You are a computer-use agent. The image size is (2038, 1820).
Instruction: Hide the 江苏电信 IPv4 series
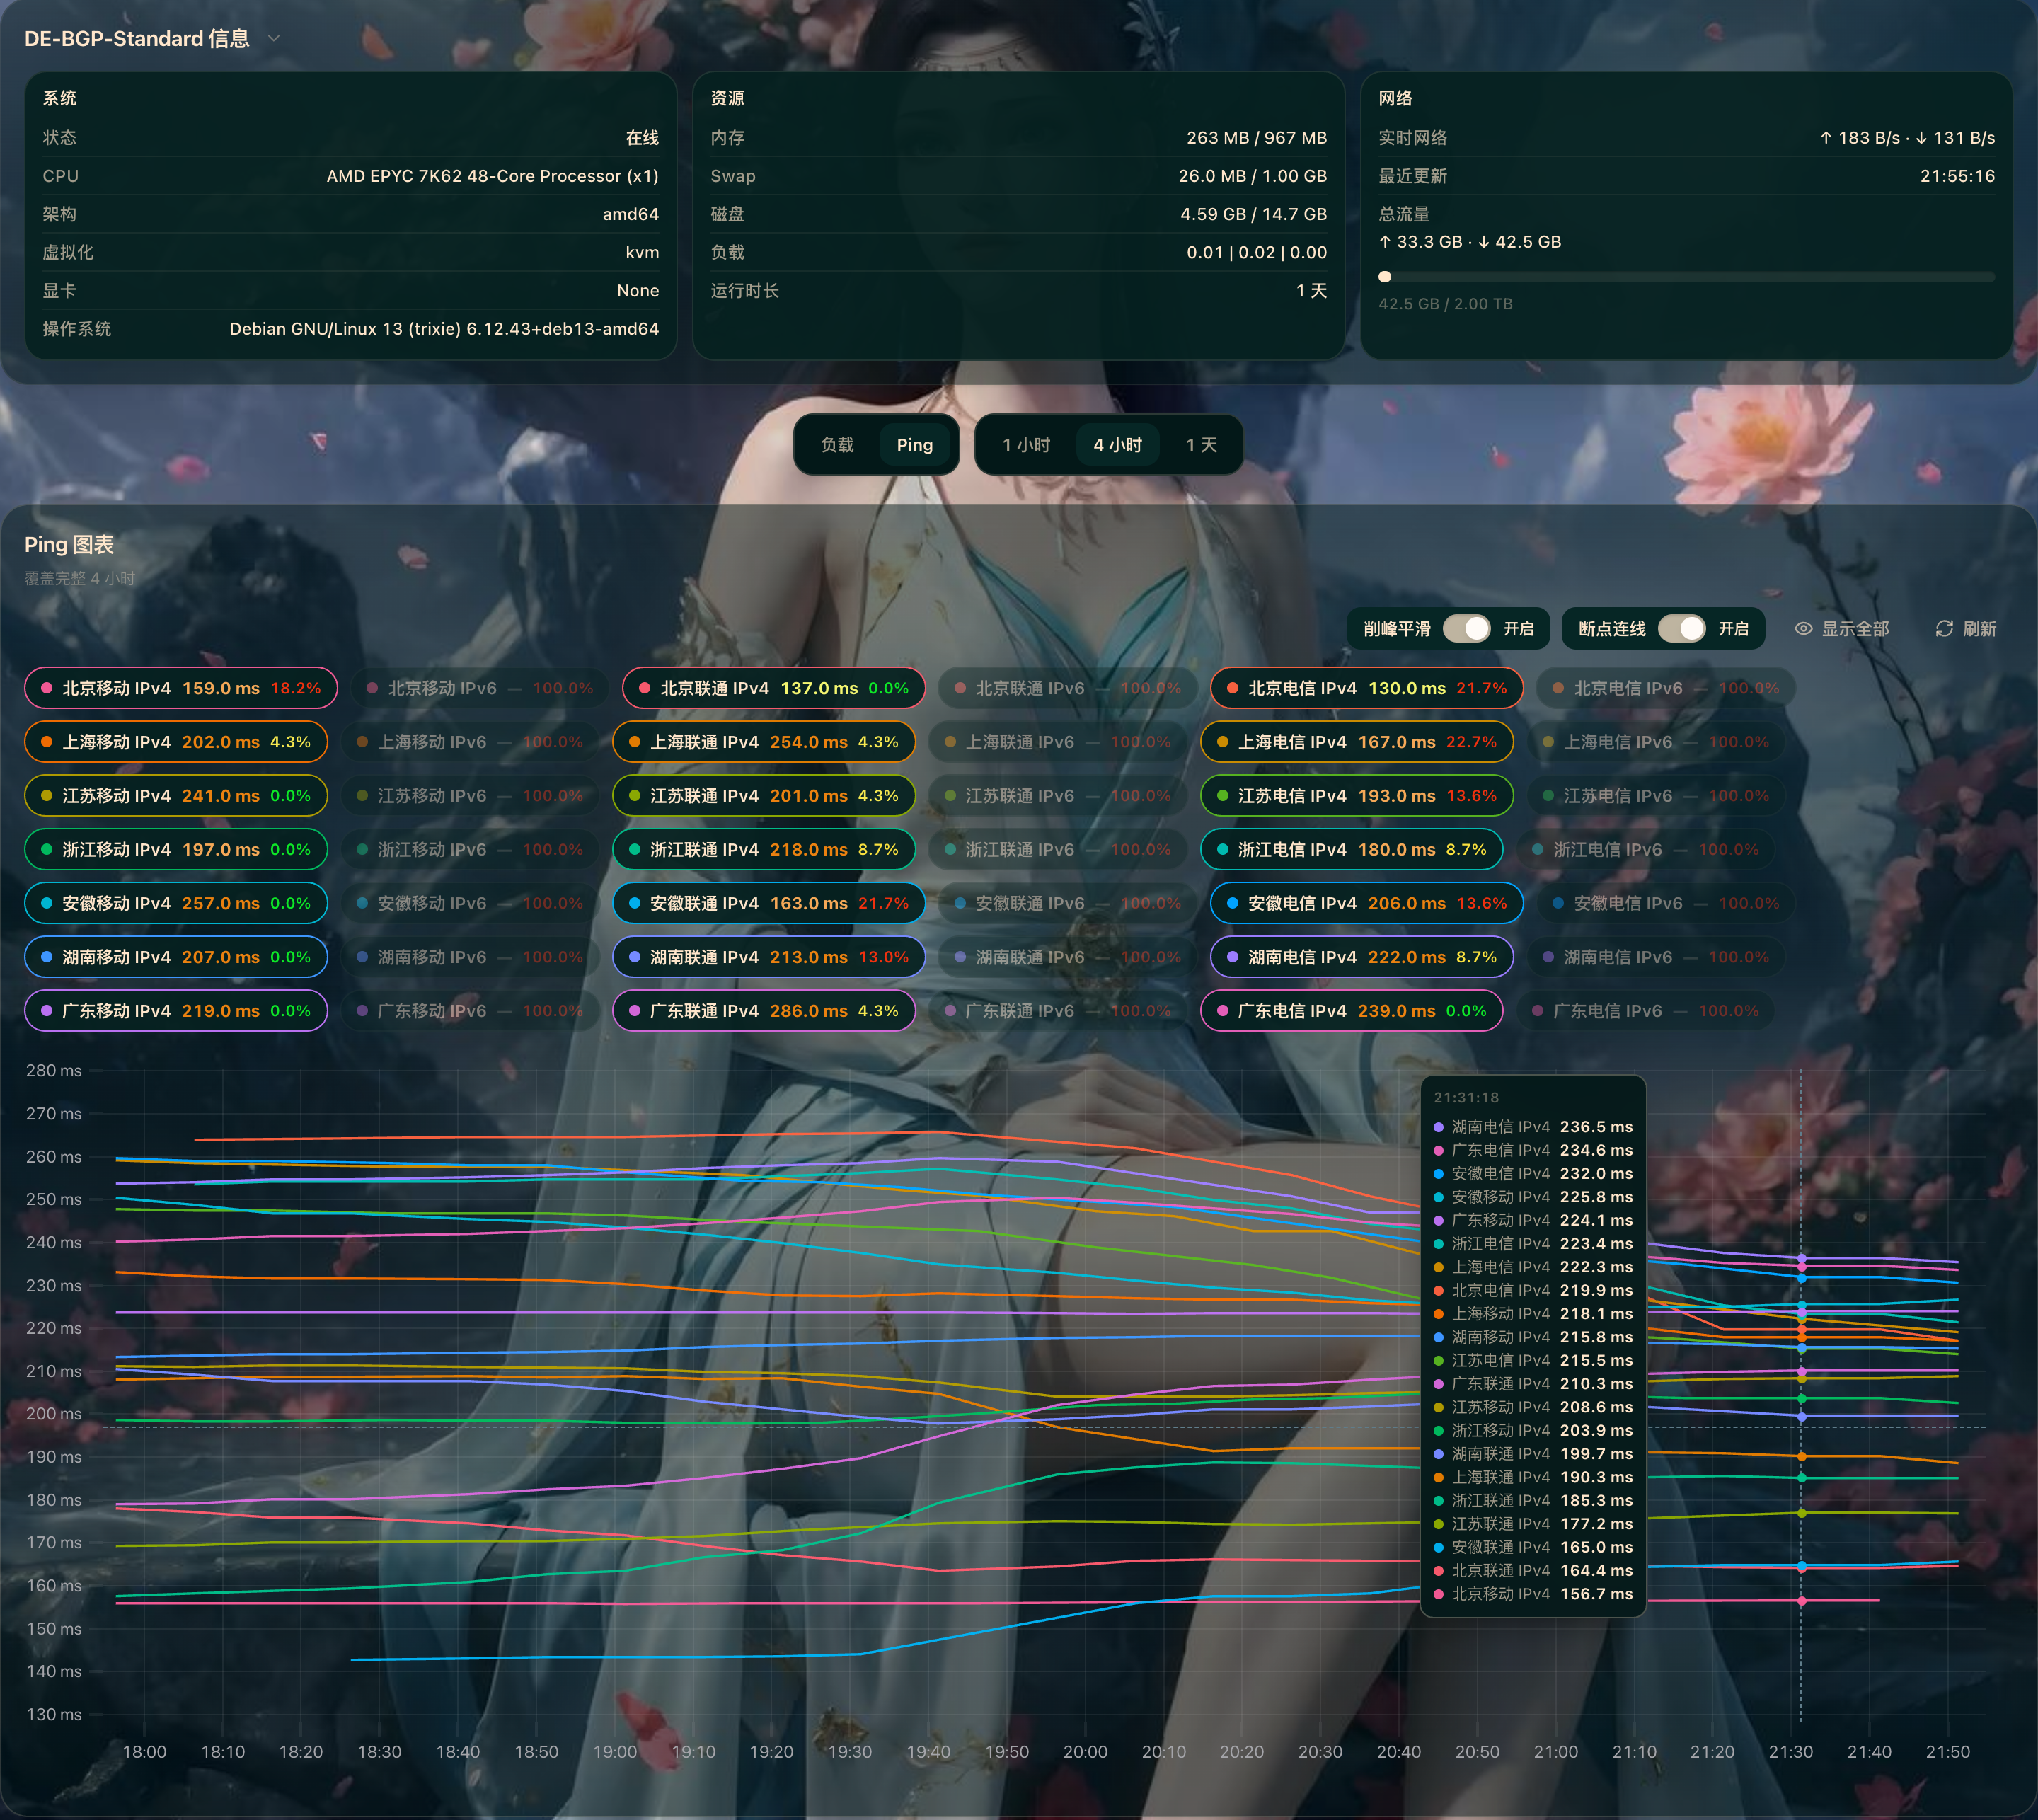[1356, 796]
